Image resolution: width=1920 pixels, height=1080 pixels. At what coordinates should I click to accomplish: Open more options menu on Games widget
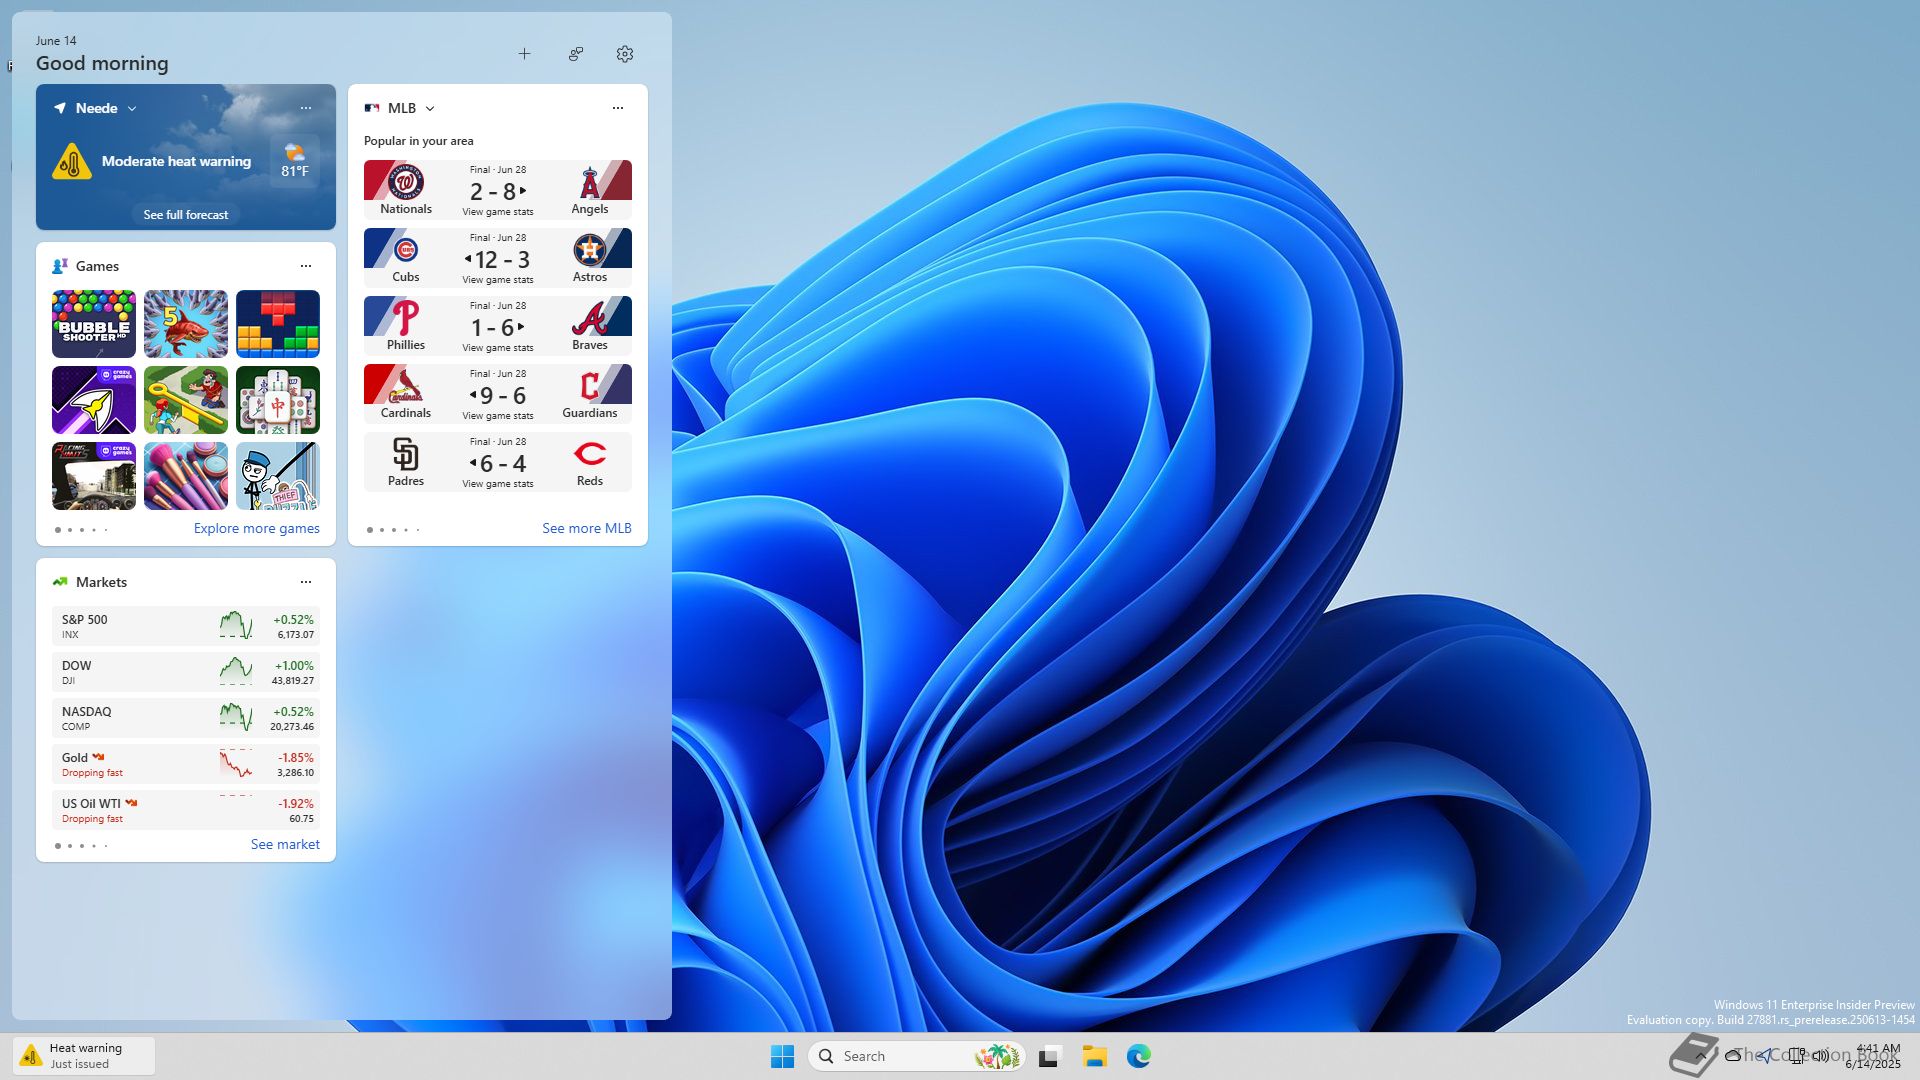[306, 266]
